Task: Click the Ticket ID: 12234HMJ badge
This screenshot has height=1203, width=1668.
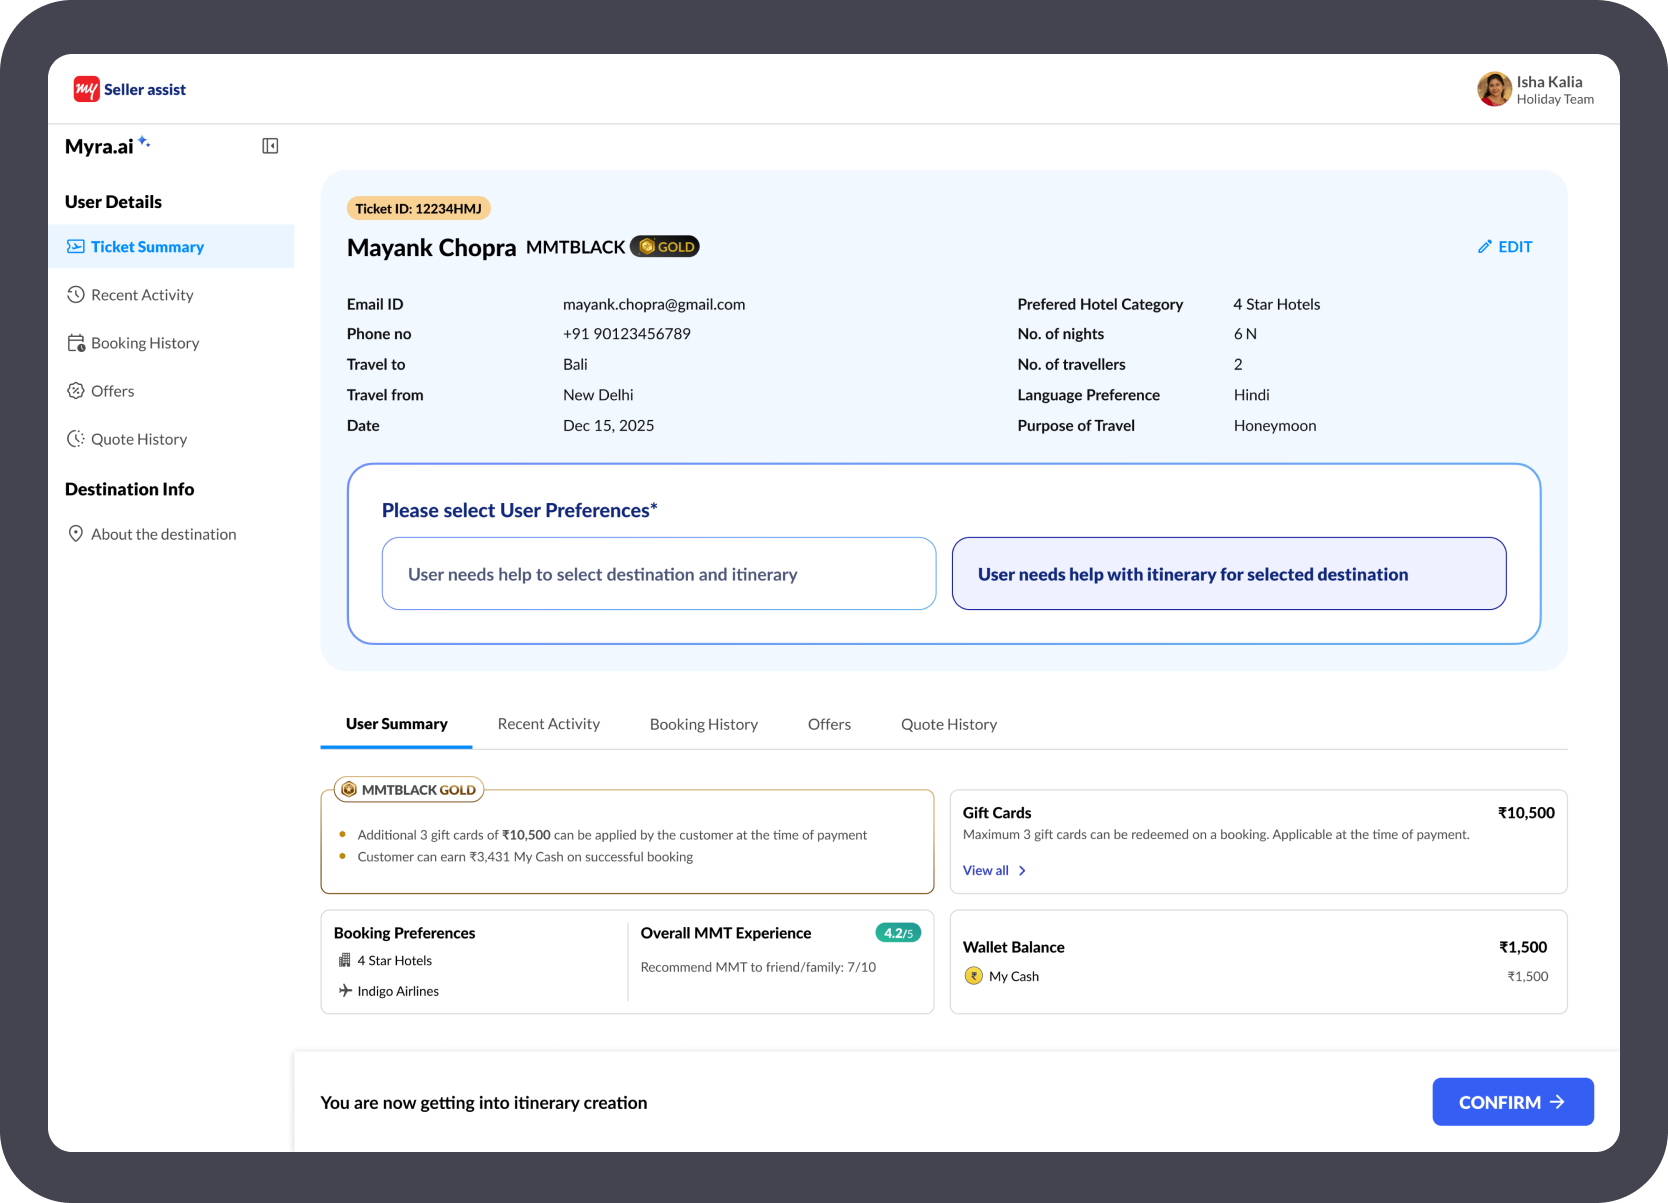Action: (419, 209)
